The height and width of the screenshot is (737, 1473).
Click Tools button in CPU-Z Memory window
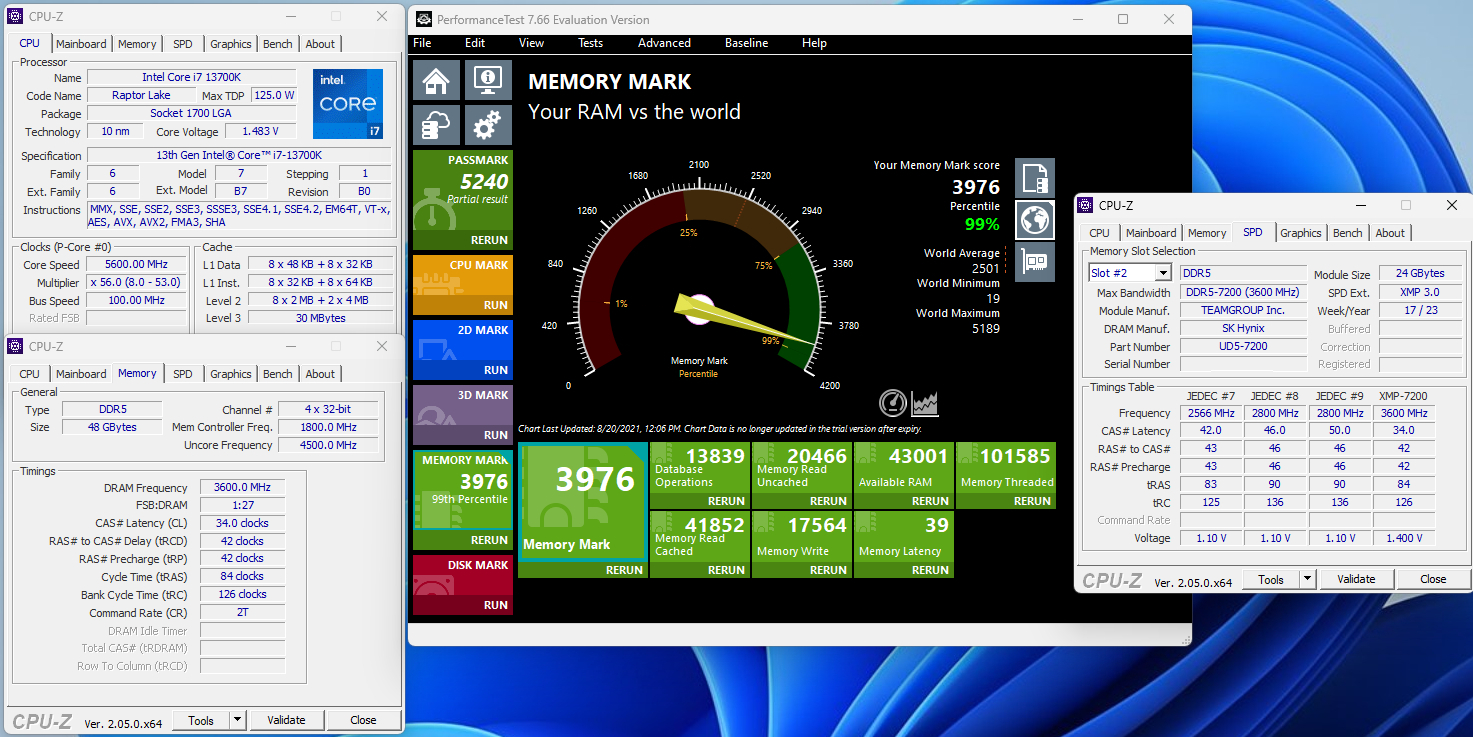point(201,720)
